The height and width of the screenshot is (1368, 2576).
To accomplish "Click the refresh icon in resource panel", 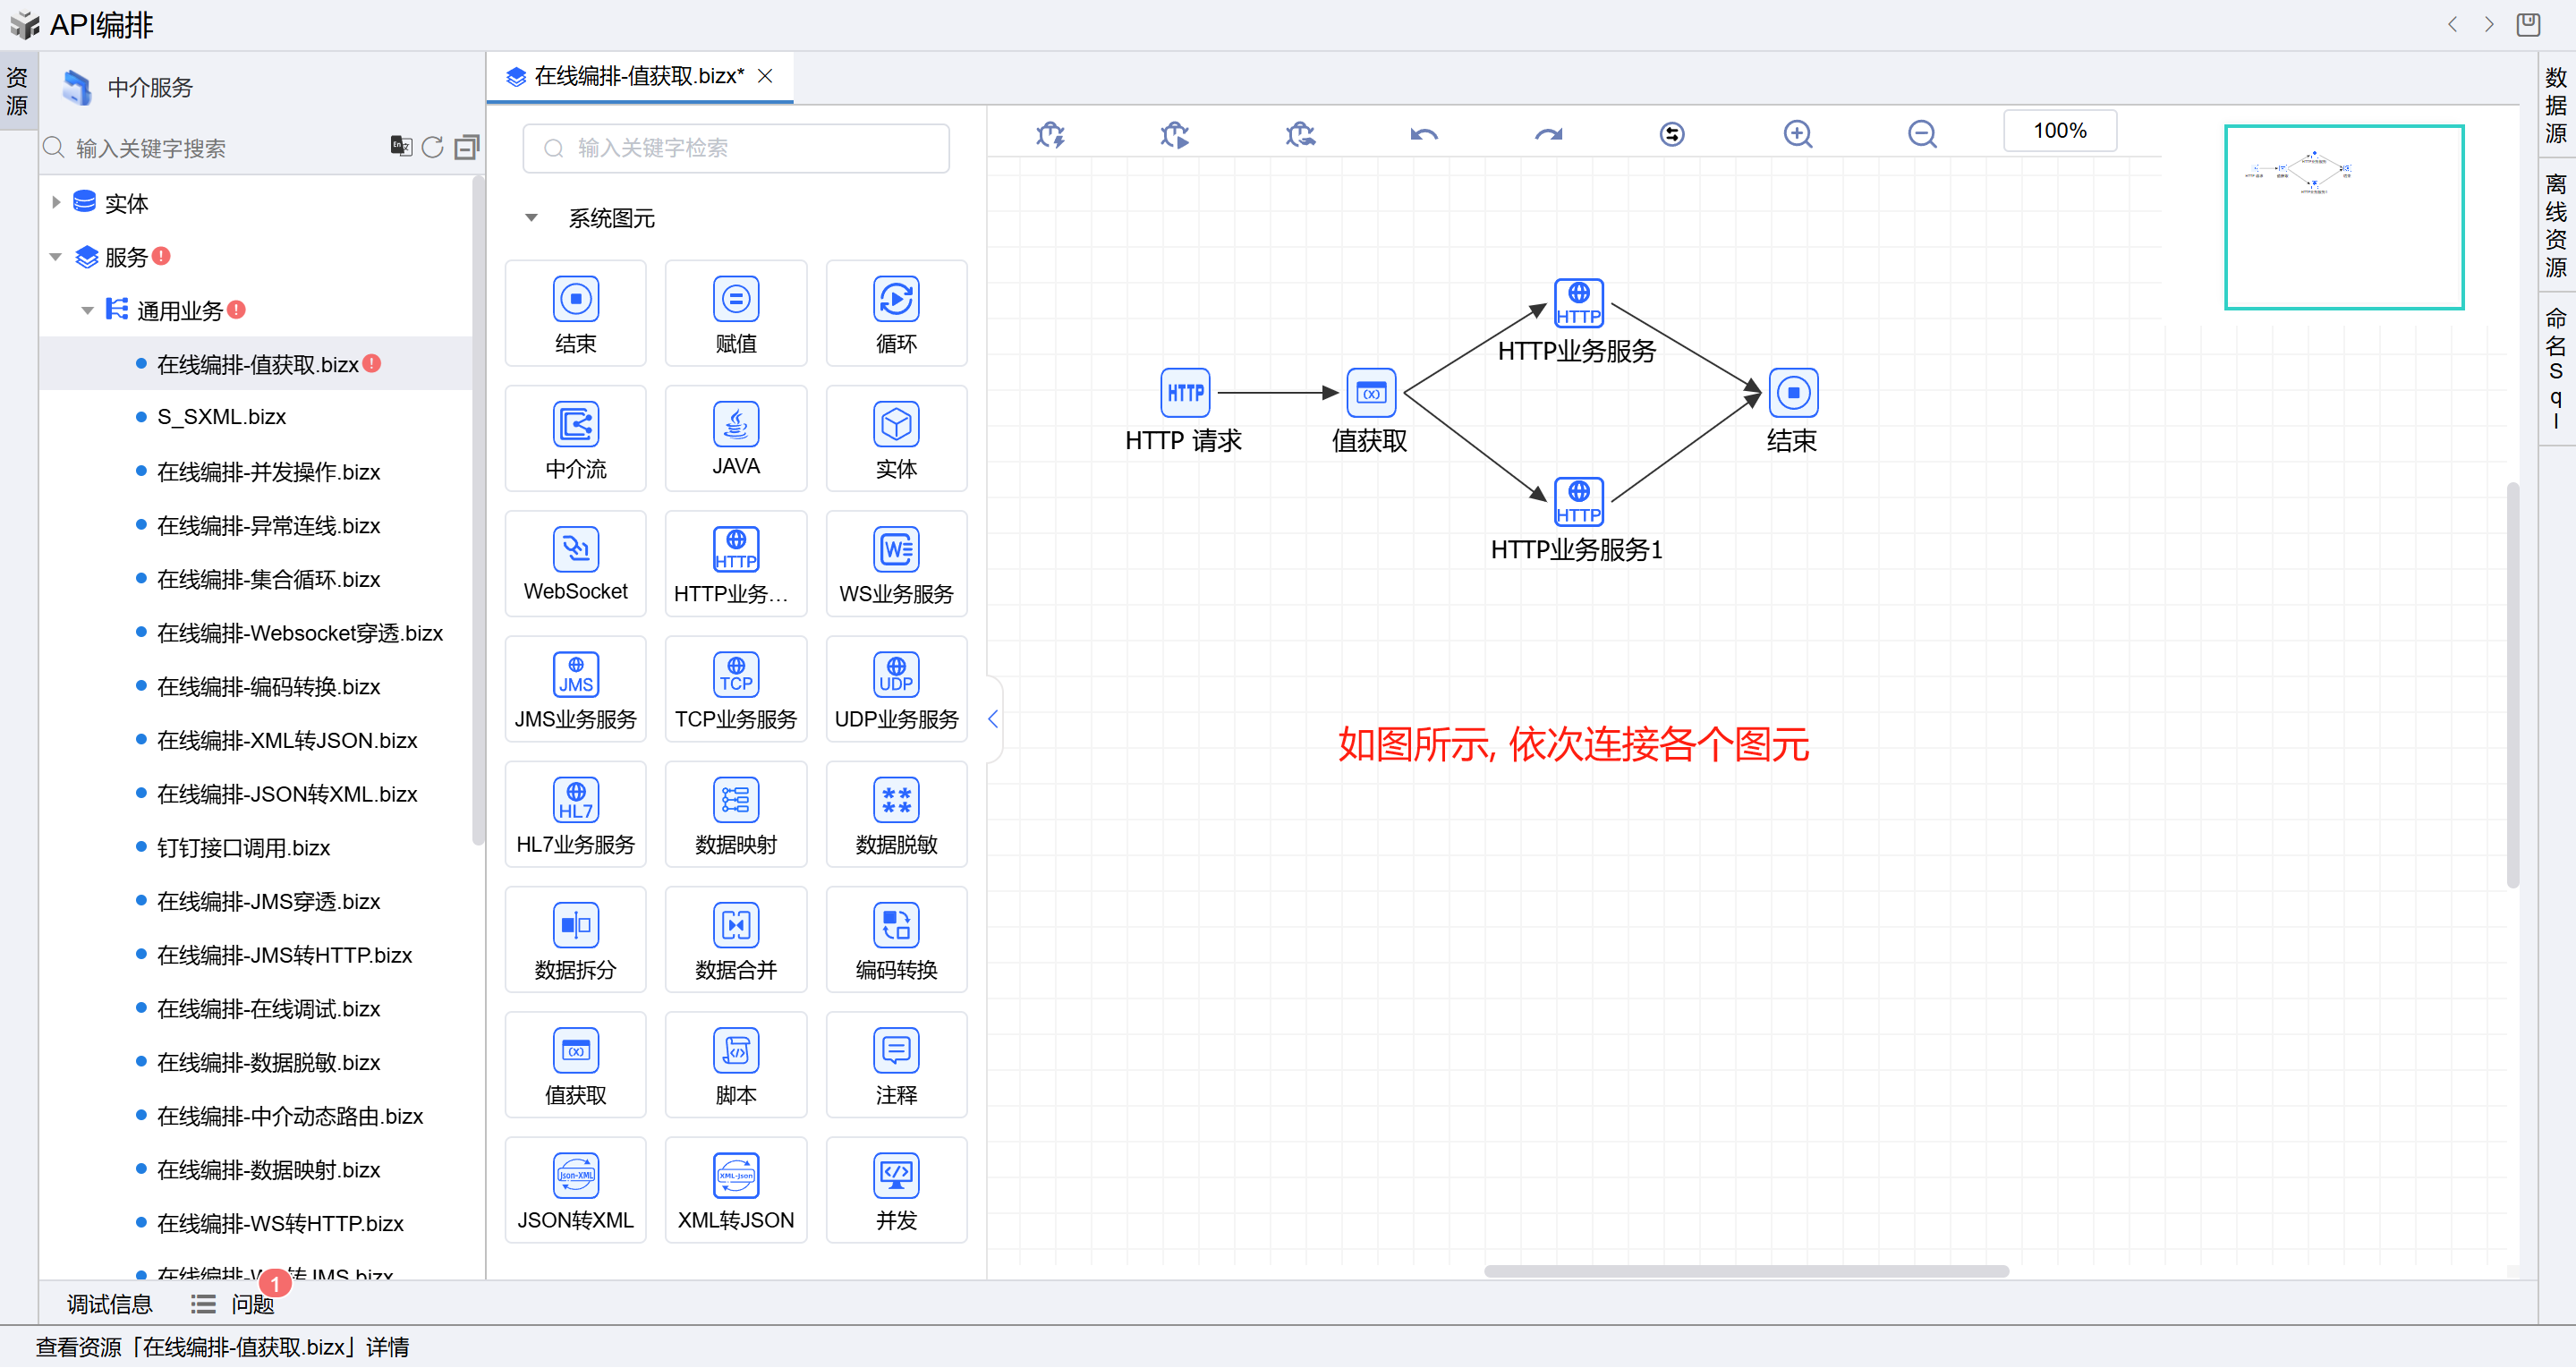I will click(432, 147).
